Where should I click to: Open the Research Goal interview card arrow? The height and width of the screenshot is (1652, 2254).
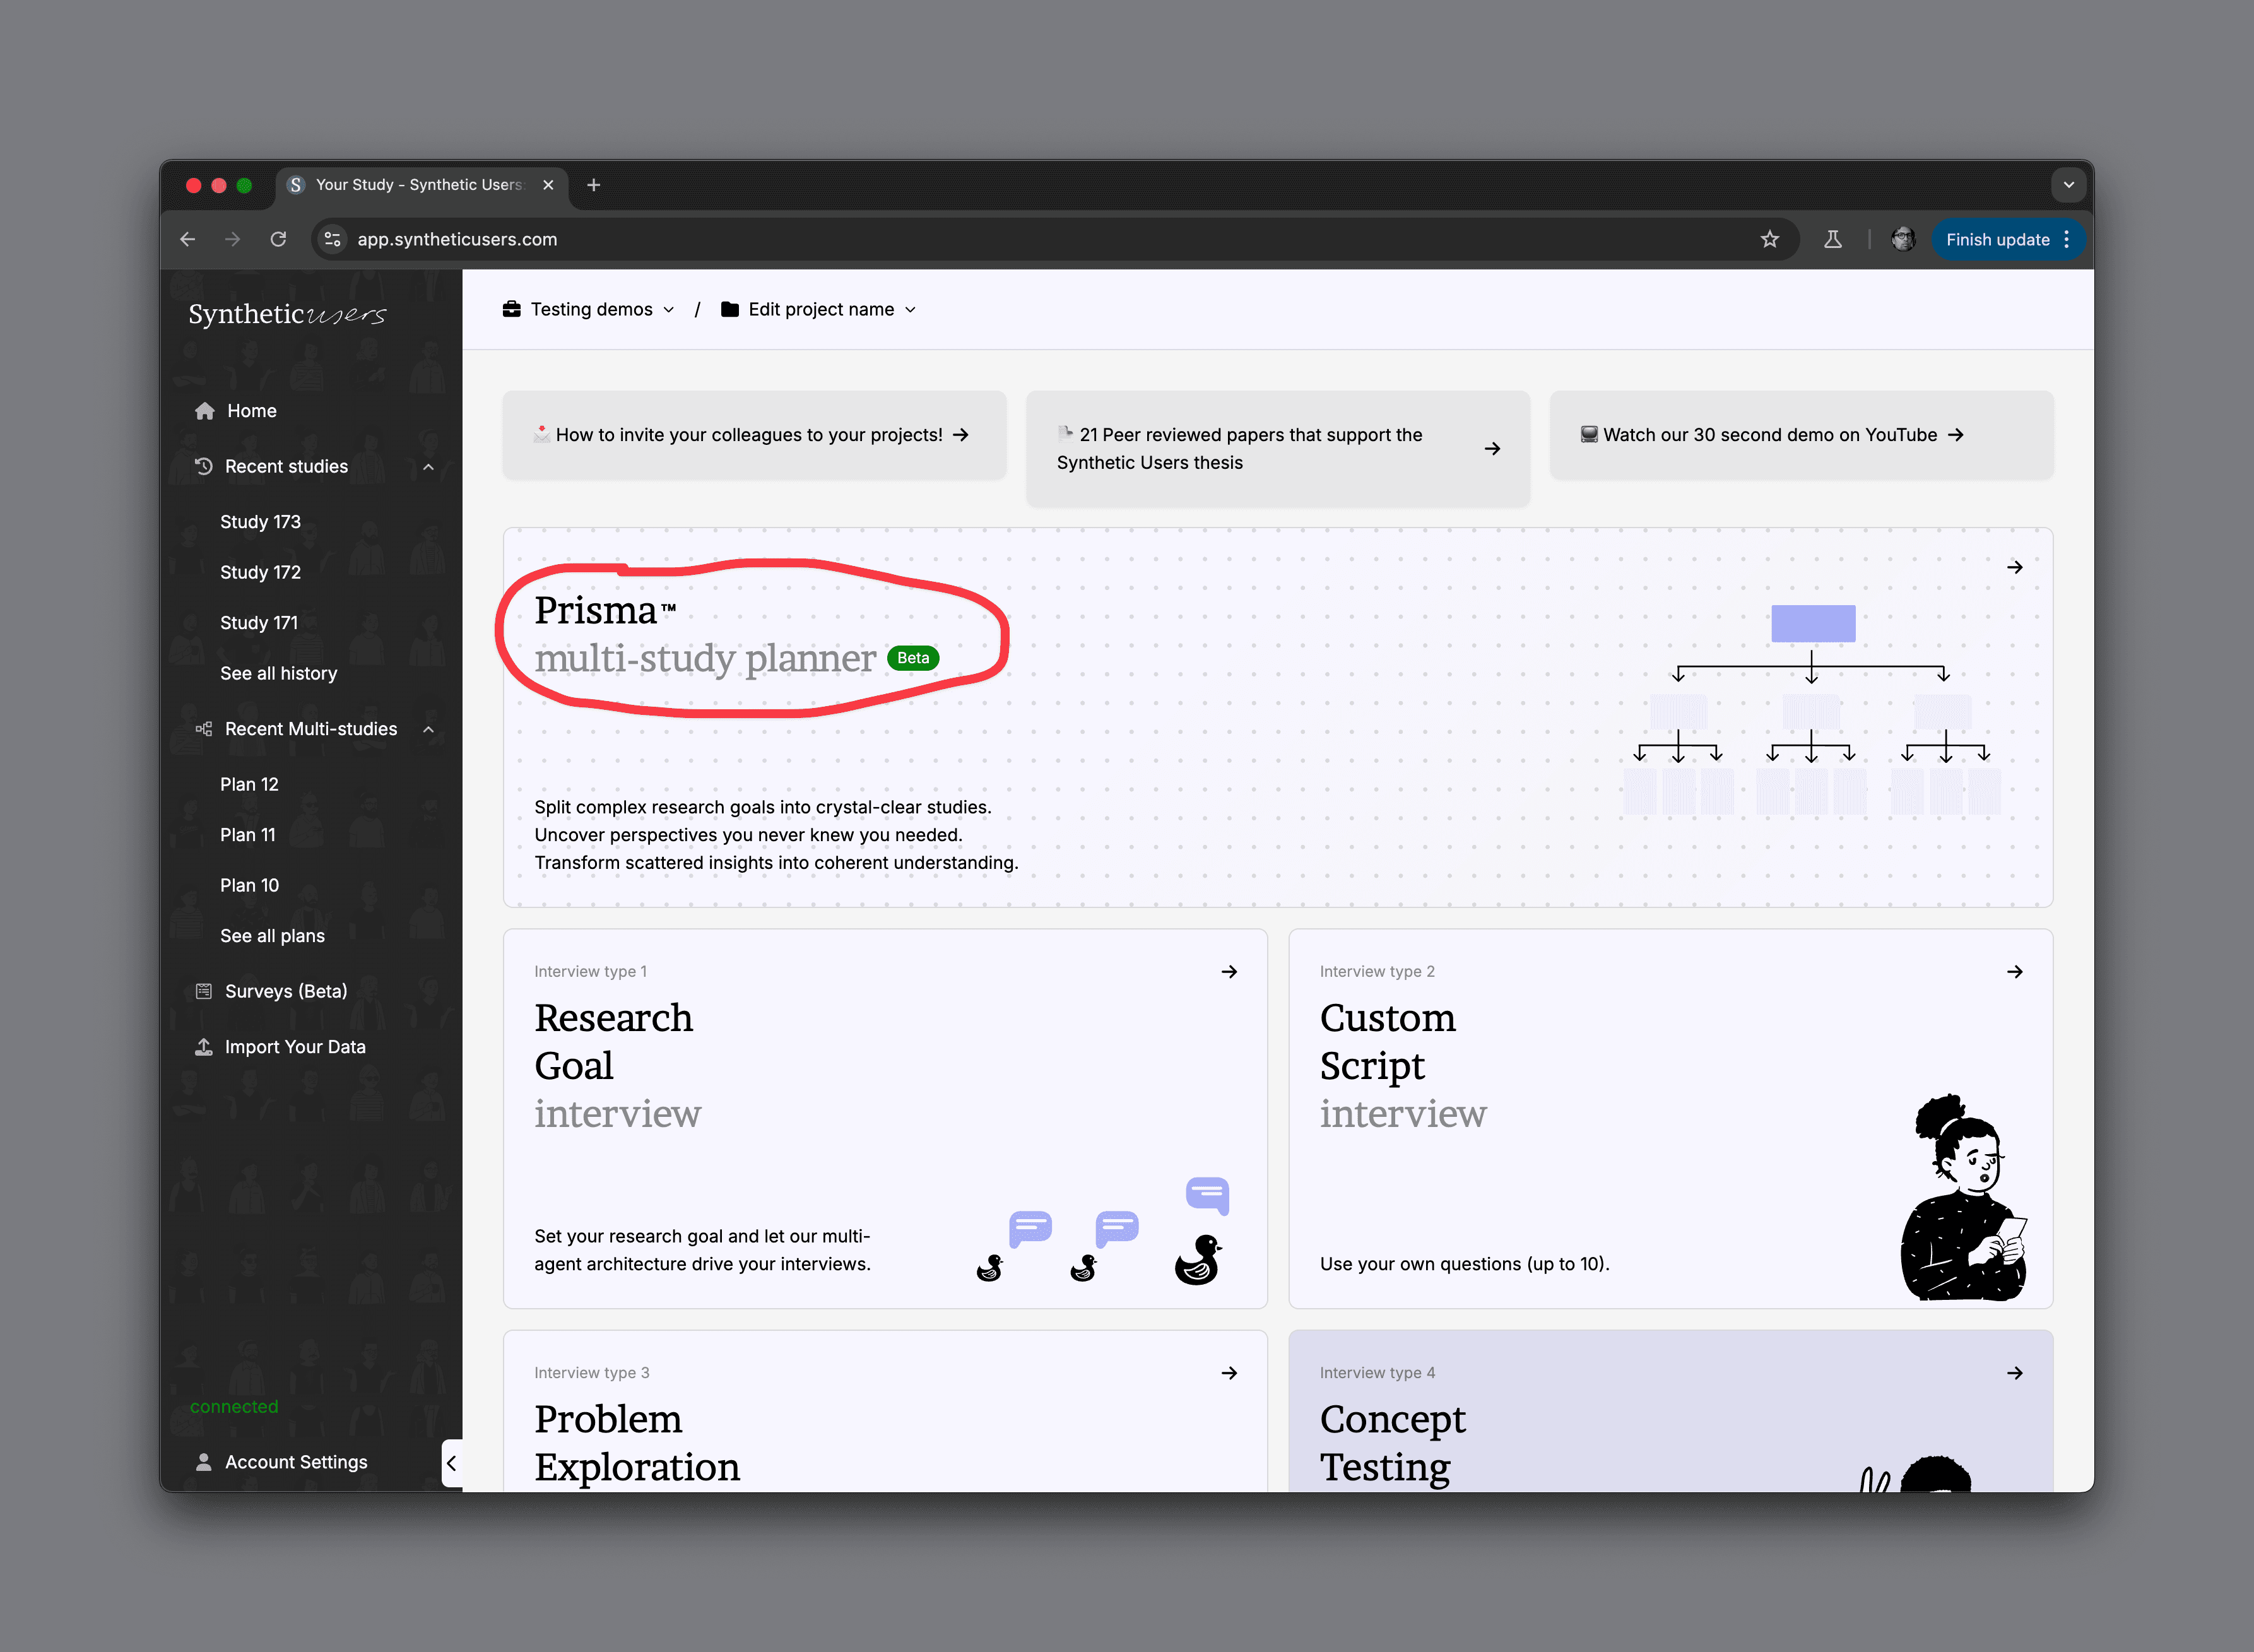point(1229,972)
